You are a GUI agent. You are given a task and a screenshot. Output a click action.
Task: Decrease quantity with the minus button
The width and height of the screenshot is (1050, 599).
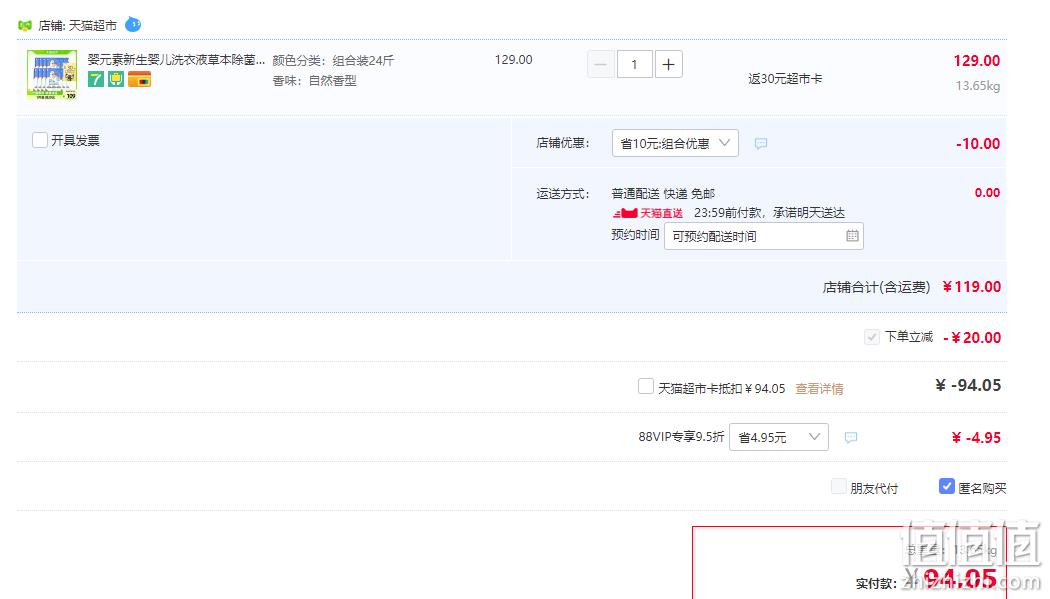coord(601,64)
